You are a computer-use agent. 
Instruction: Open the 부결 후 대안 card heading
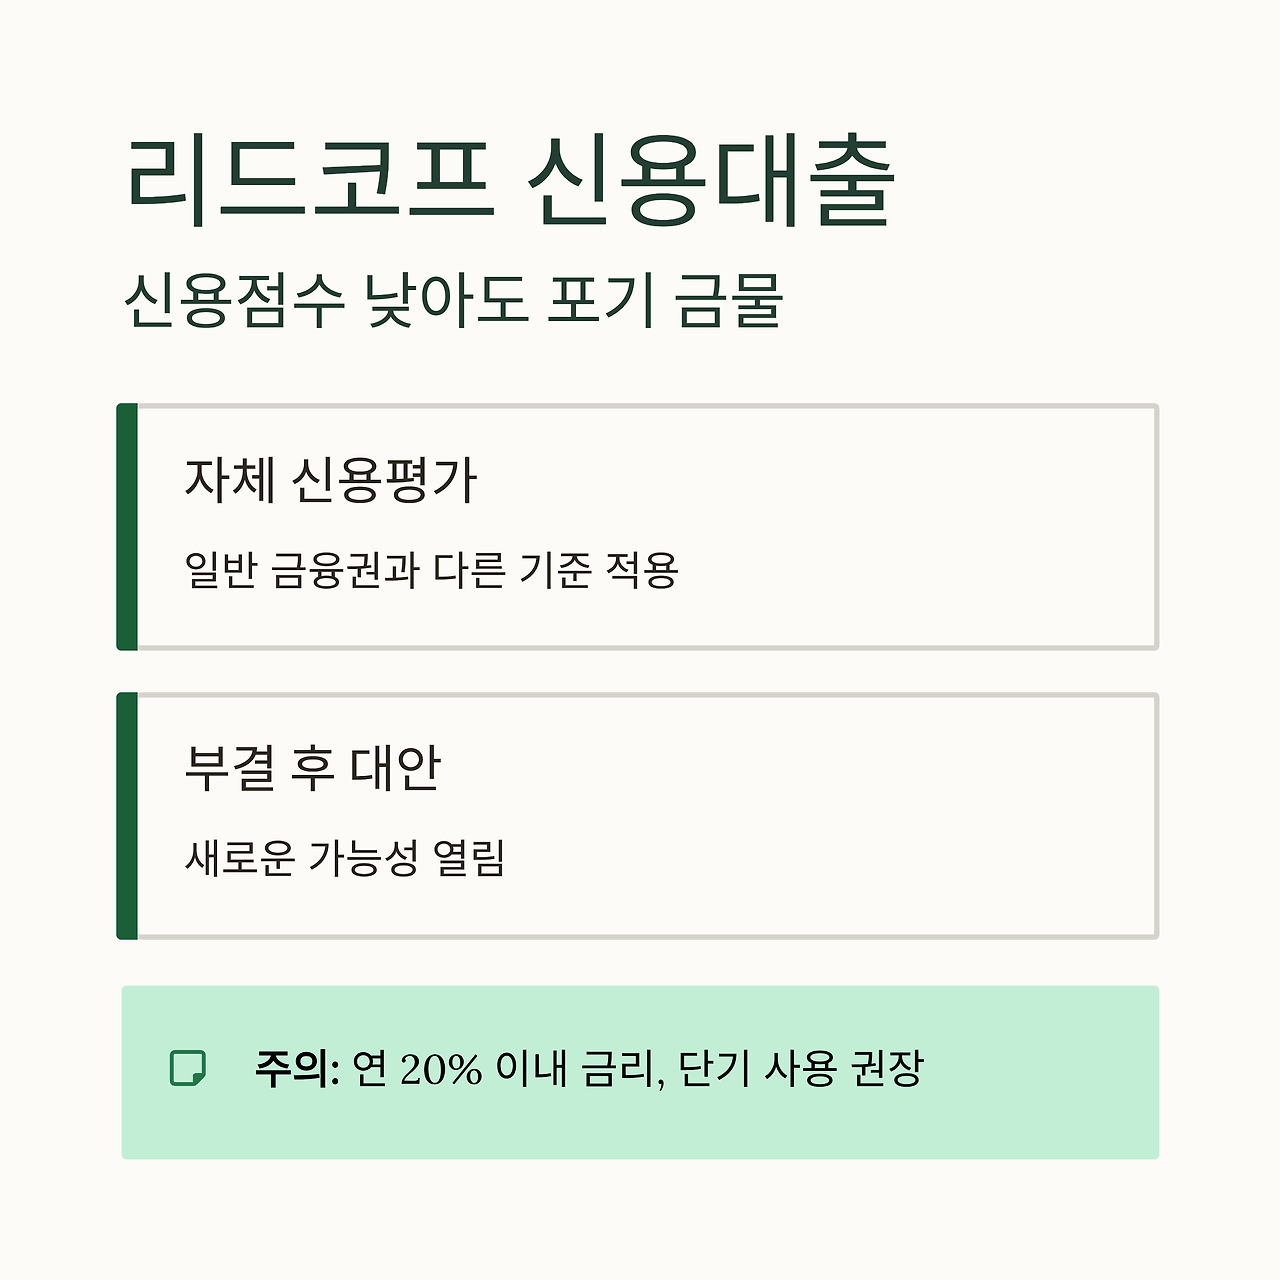coord(312,769)
